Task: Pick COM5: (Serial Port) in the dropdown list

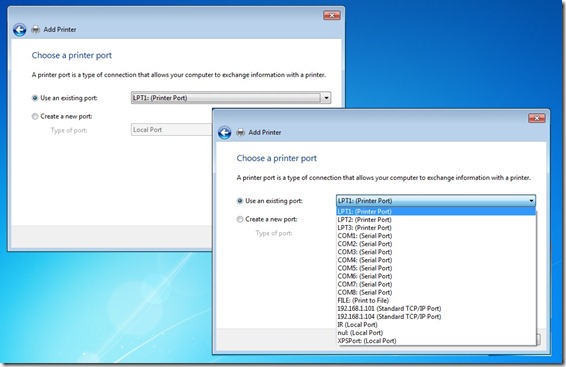Action: [x=436, y=268]
